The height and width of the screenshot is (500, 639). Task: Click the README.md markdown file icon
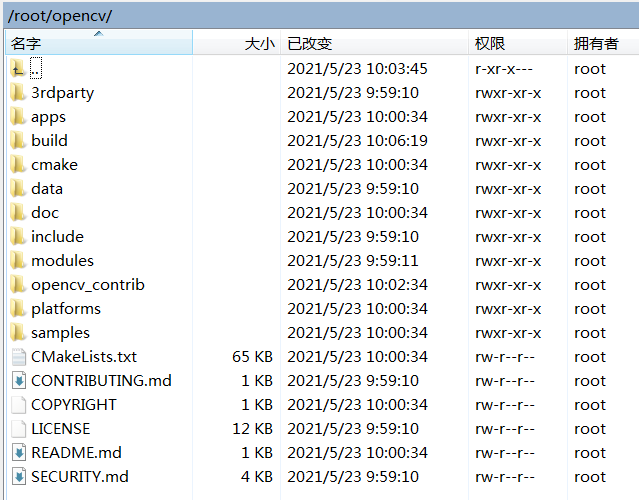point(18,453)
